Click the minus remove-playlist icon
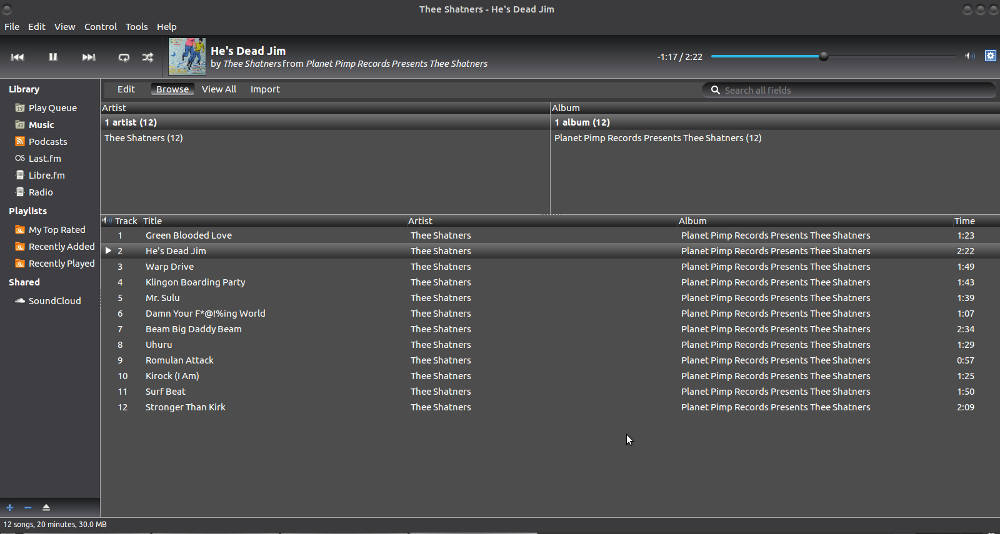 [x=27, y=508]
